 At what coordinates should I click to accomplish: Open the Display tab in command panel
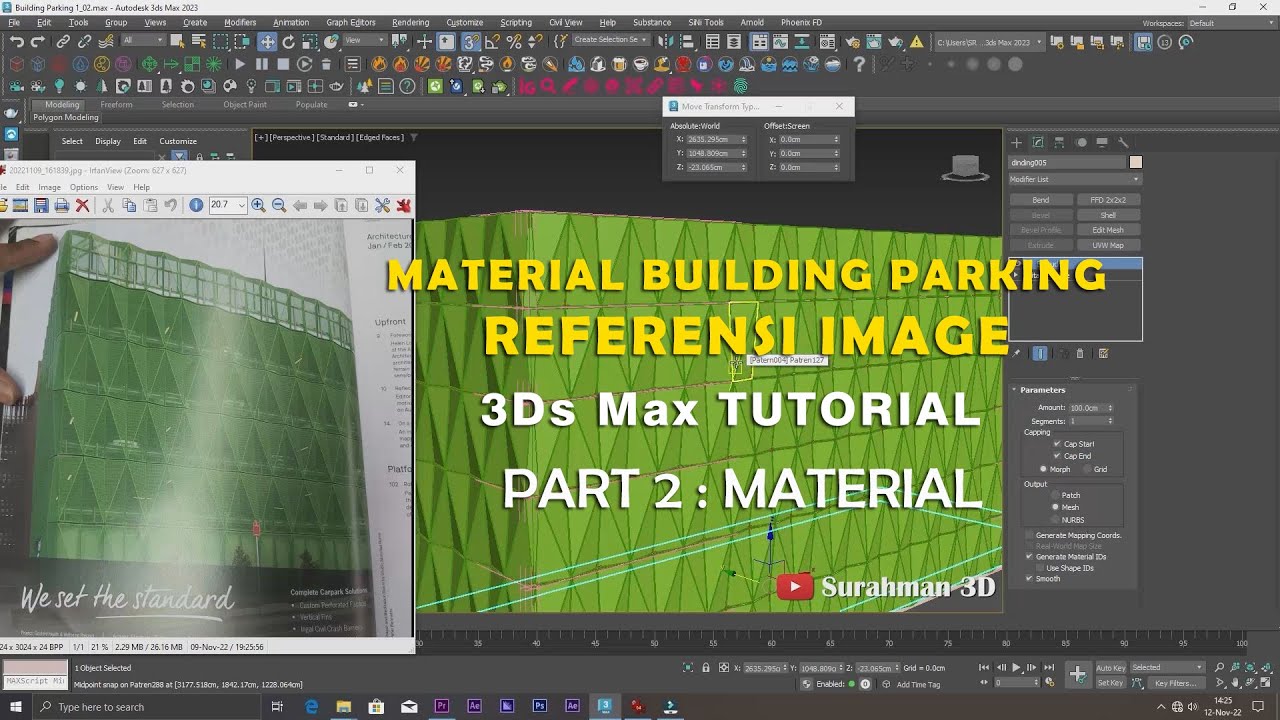coord(1102,142)
